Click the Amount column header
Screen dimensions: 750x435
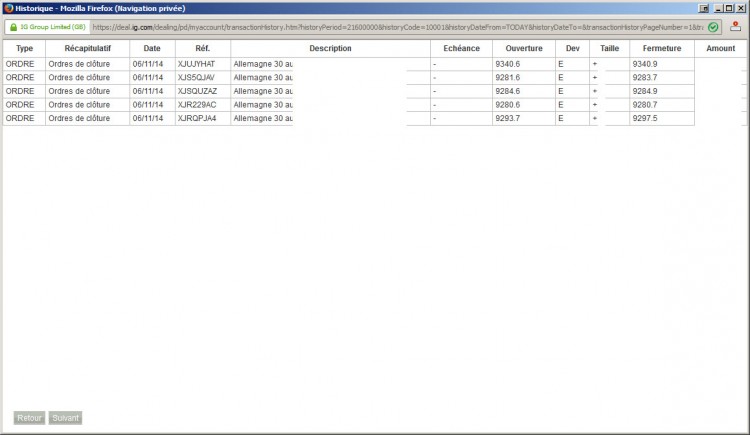[x=720, y=48]
